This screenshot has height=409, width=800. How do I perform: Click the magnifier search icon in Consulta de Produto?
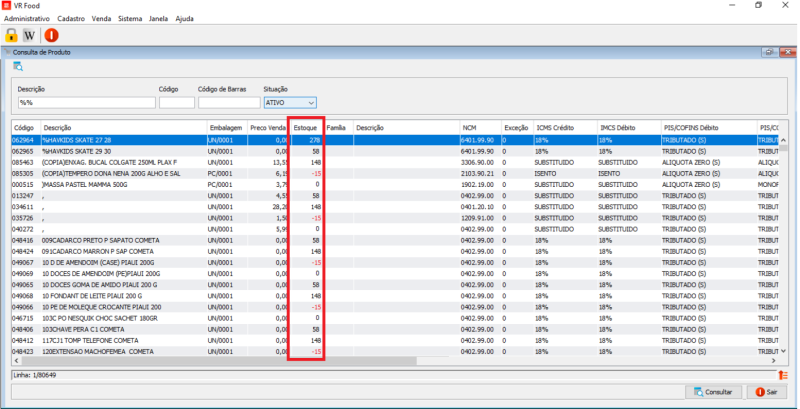pyautogui.click(x=18, y=66)
